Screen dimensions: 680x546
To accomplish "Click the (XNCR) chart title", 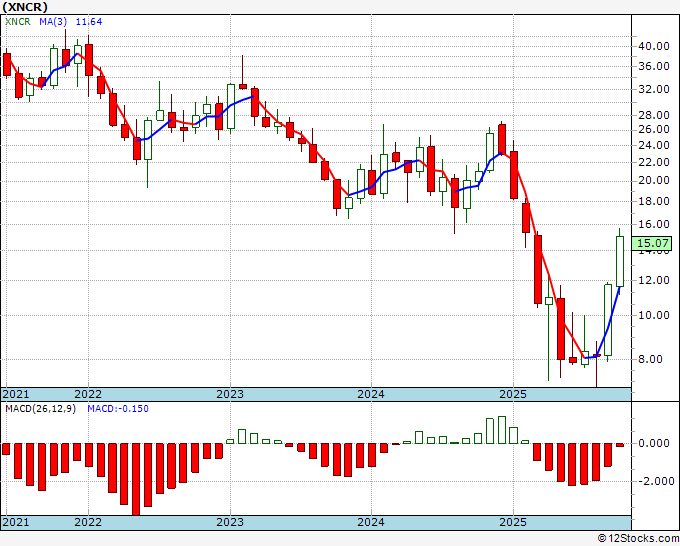I will [x=25, y=7].
